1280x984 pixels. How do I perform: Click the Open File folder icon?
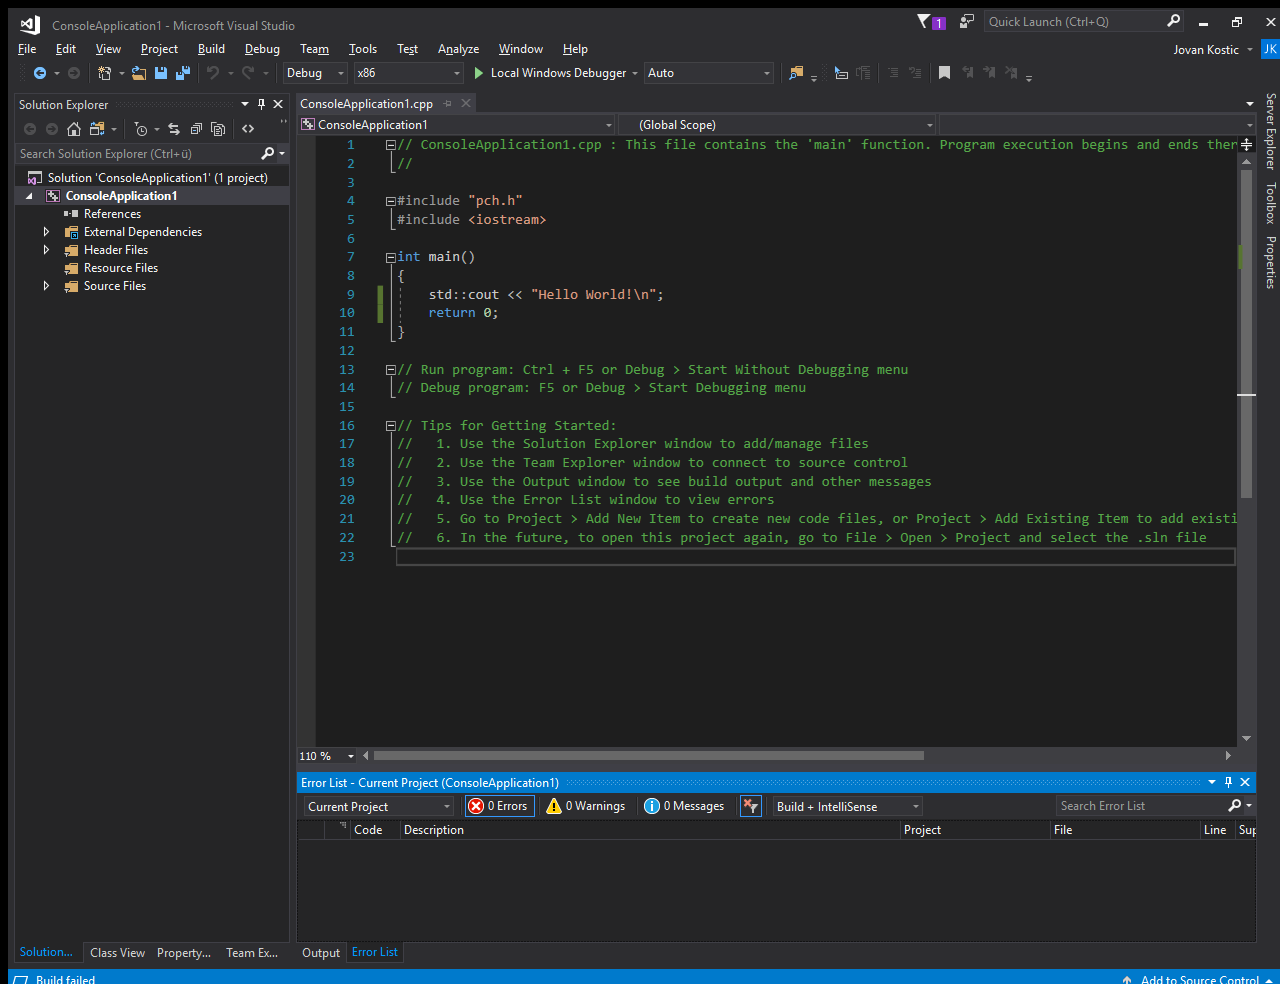139,73
